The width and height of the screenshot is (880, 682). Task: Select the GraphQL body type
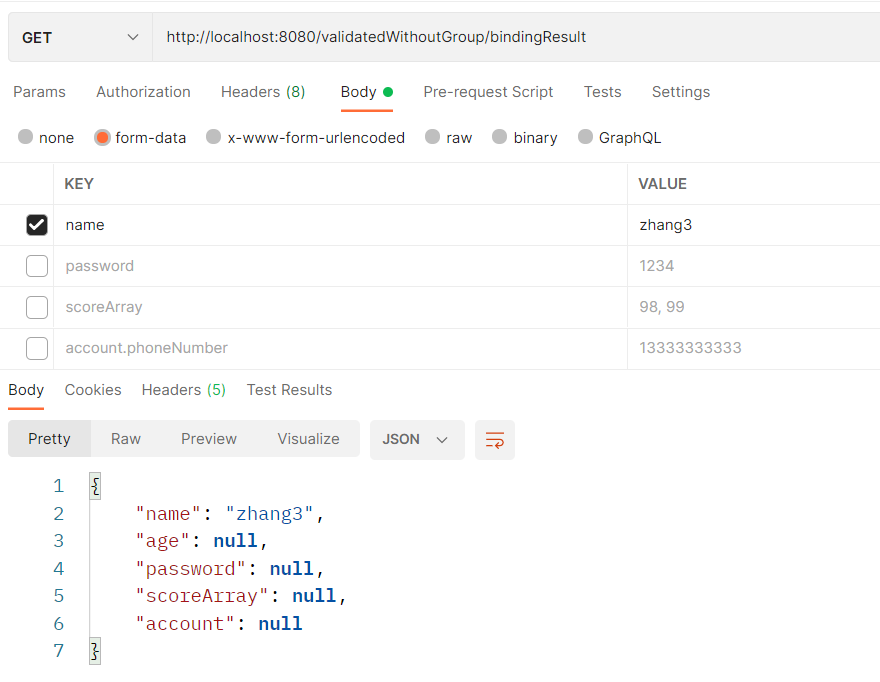(x=620, y=138)
